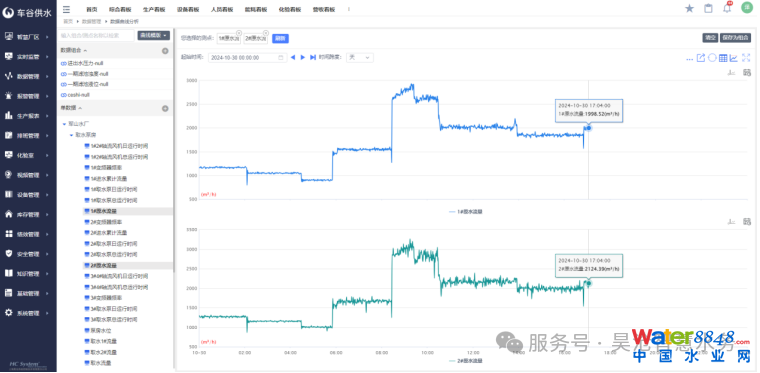Open the notification bell

point(727,8)
